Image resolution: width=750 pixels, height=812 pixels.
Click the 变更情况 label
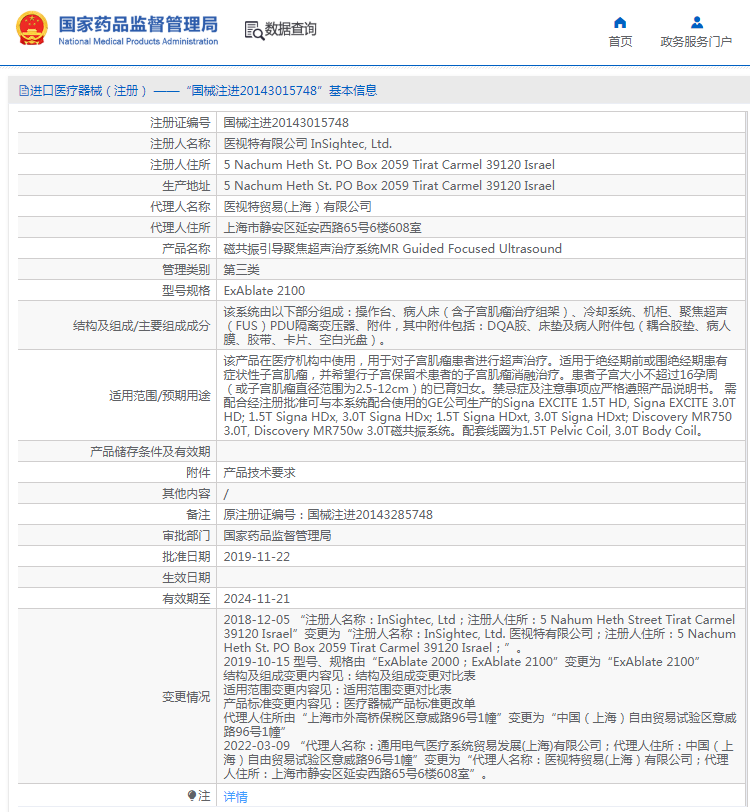[186, 697]
